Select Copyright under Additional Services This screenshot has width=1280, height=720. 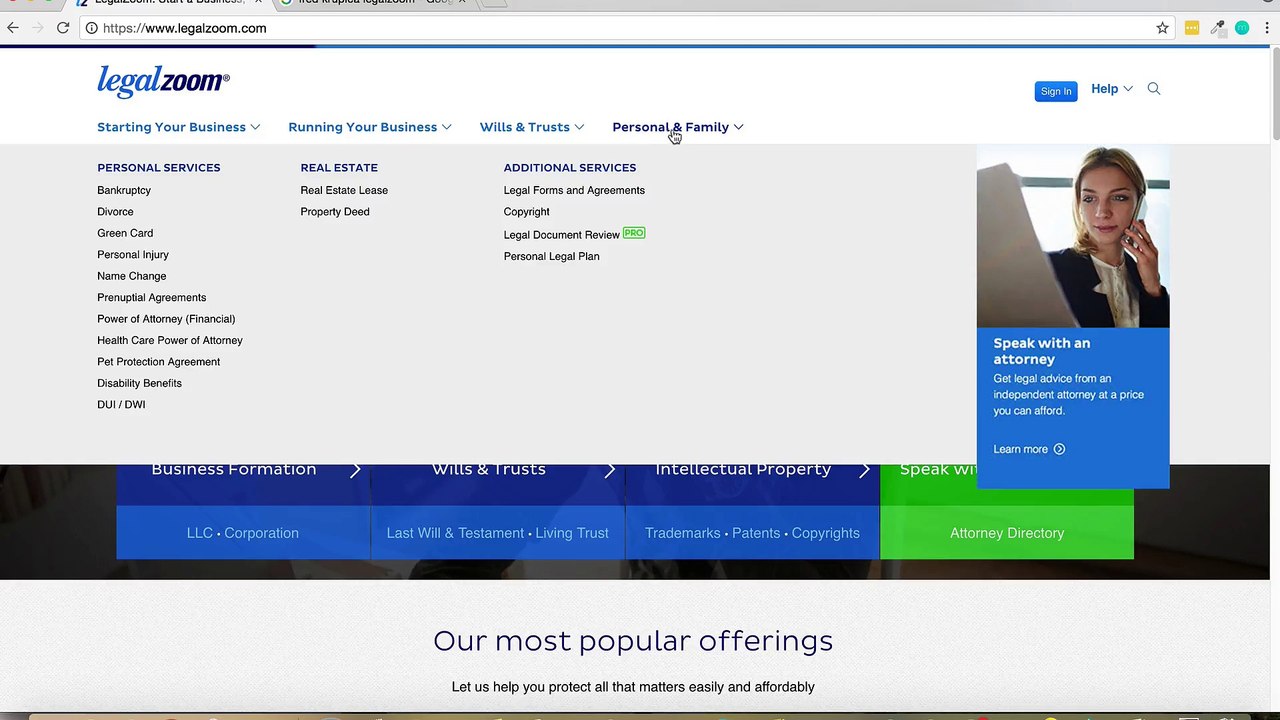pyautogui.click(x=527, y=212)
